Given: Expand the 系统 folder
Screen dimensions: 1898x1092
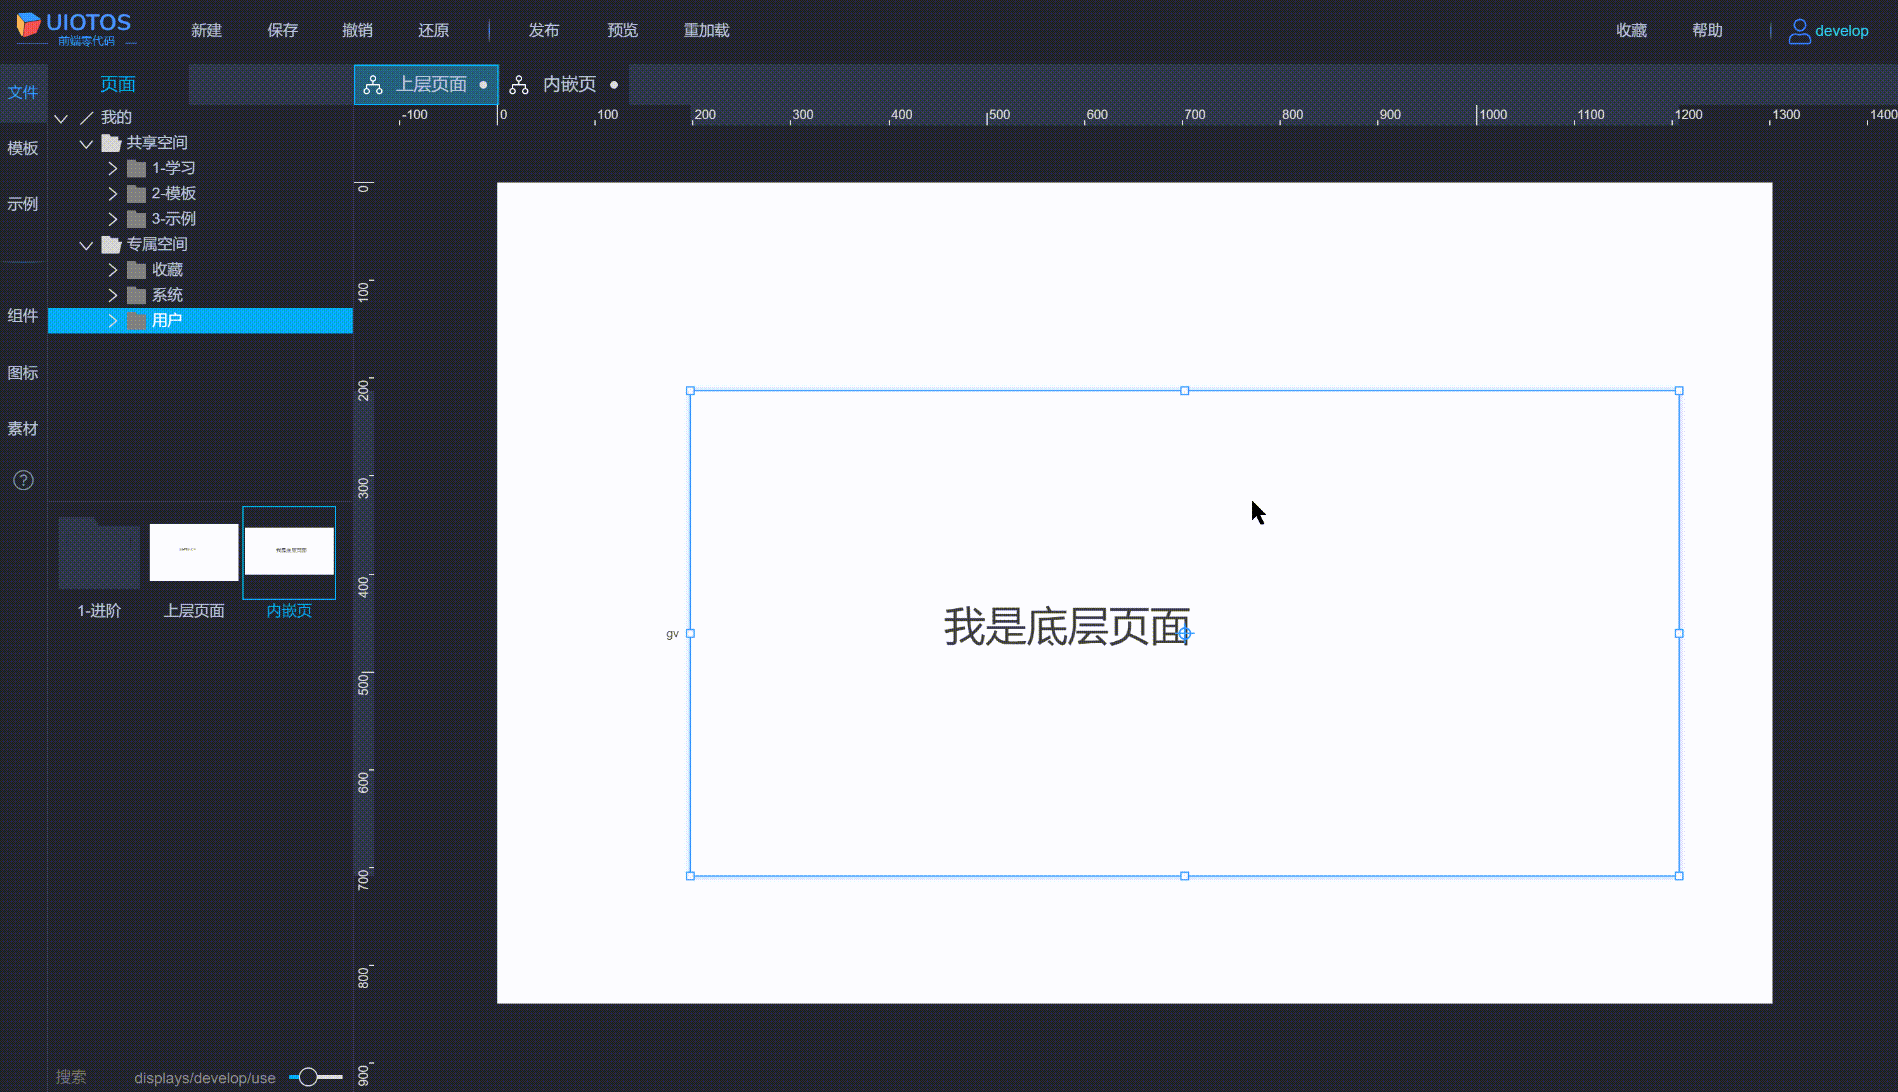Looking at the screenshot, I should 113,295.
